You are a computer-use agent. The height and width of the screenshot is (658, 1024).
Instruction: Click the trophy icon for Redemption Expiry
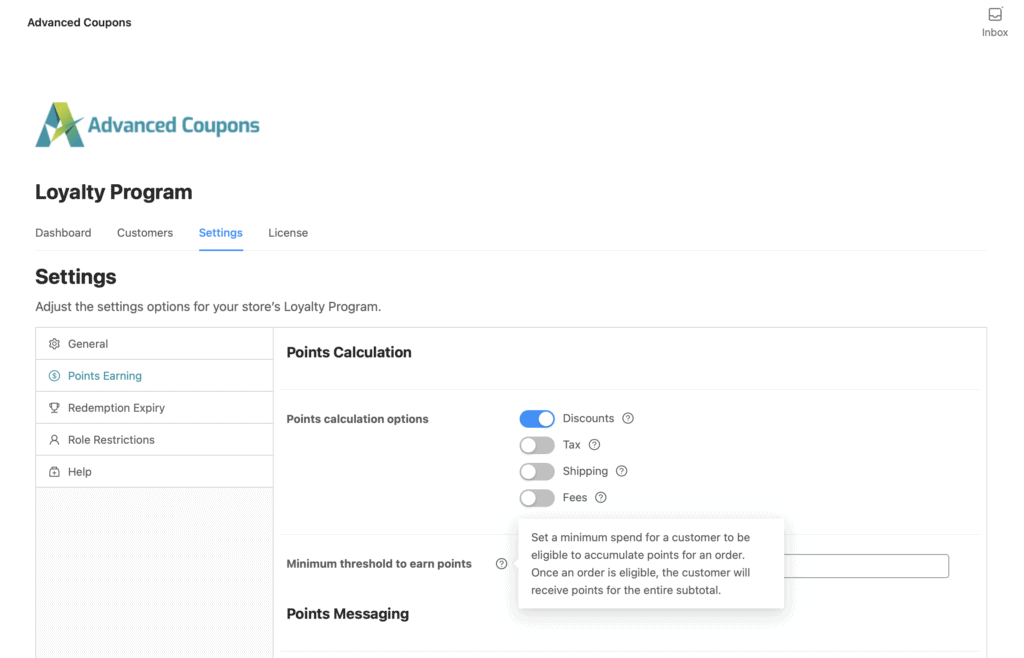pyautogui.click(x=55, y=408)
